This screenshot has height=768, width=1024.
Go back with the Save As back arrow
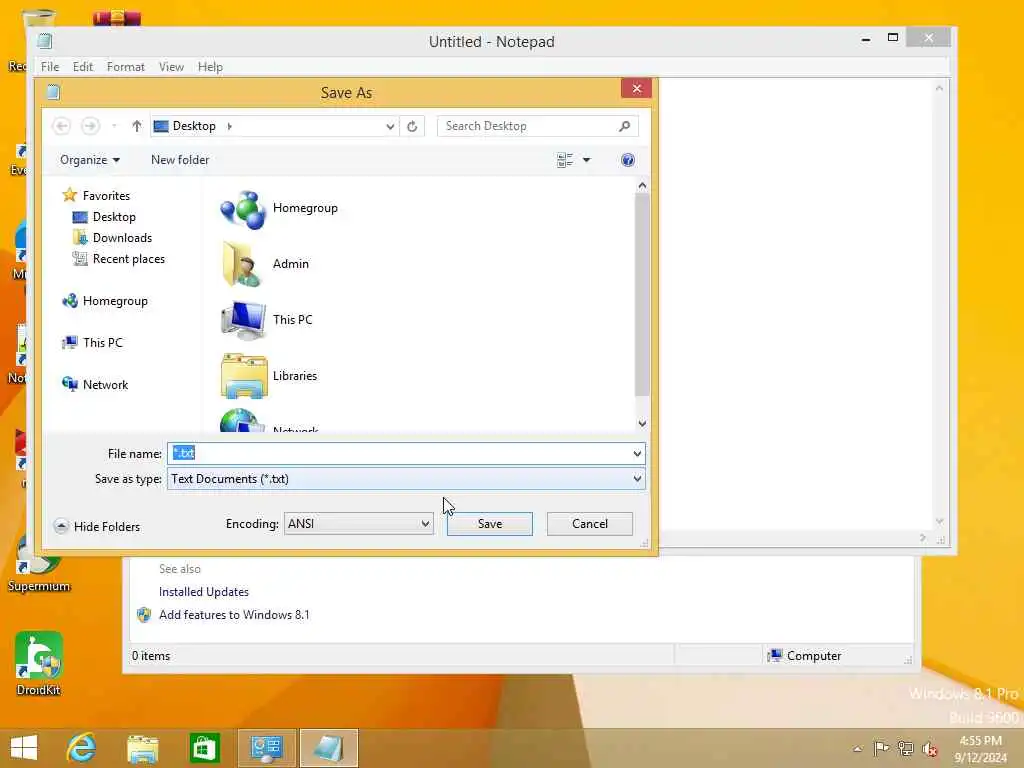[x=61, y=126]
